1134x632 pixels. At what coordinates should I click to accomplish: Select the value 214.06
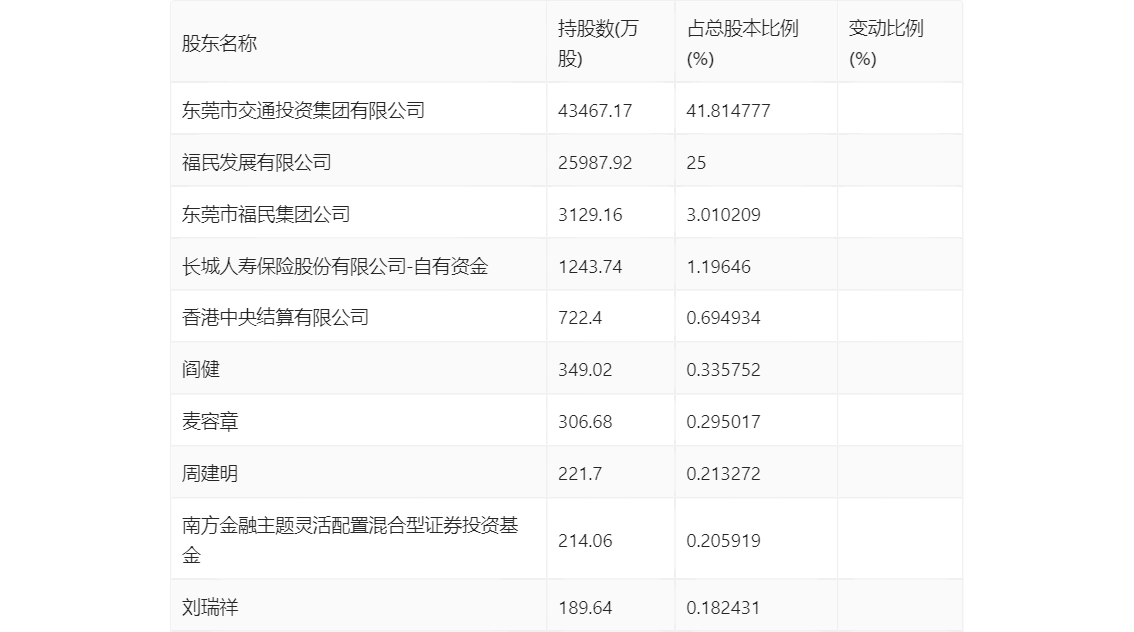point(585,540)
